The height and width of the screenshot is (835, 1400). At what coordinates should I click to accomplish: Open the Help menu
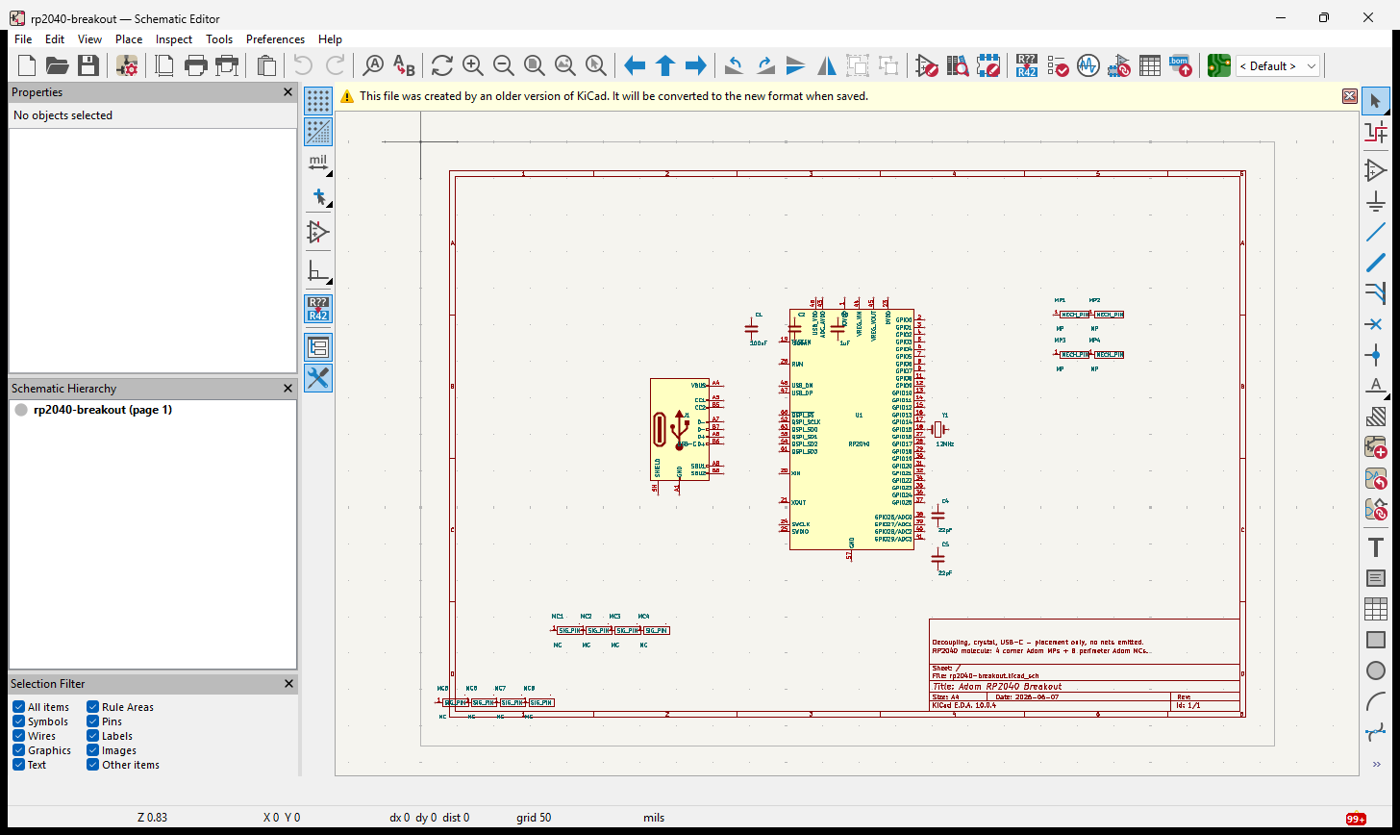pos(330,39)
